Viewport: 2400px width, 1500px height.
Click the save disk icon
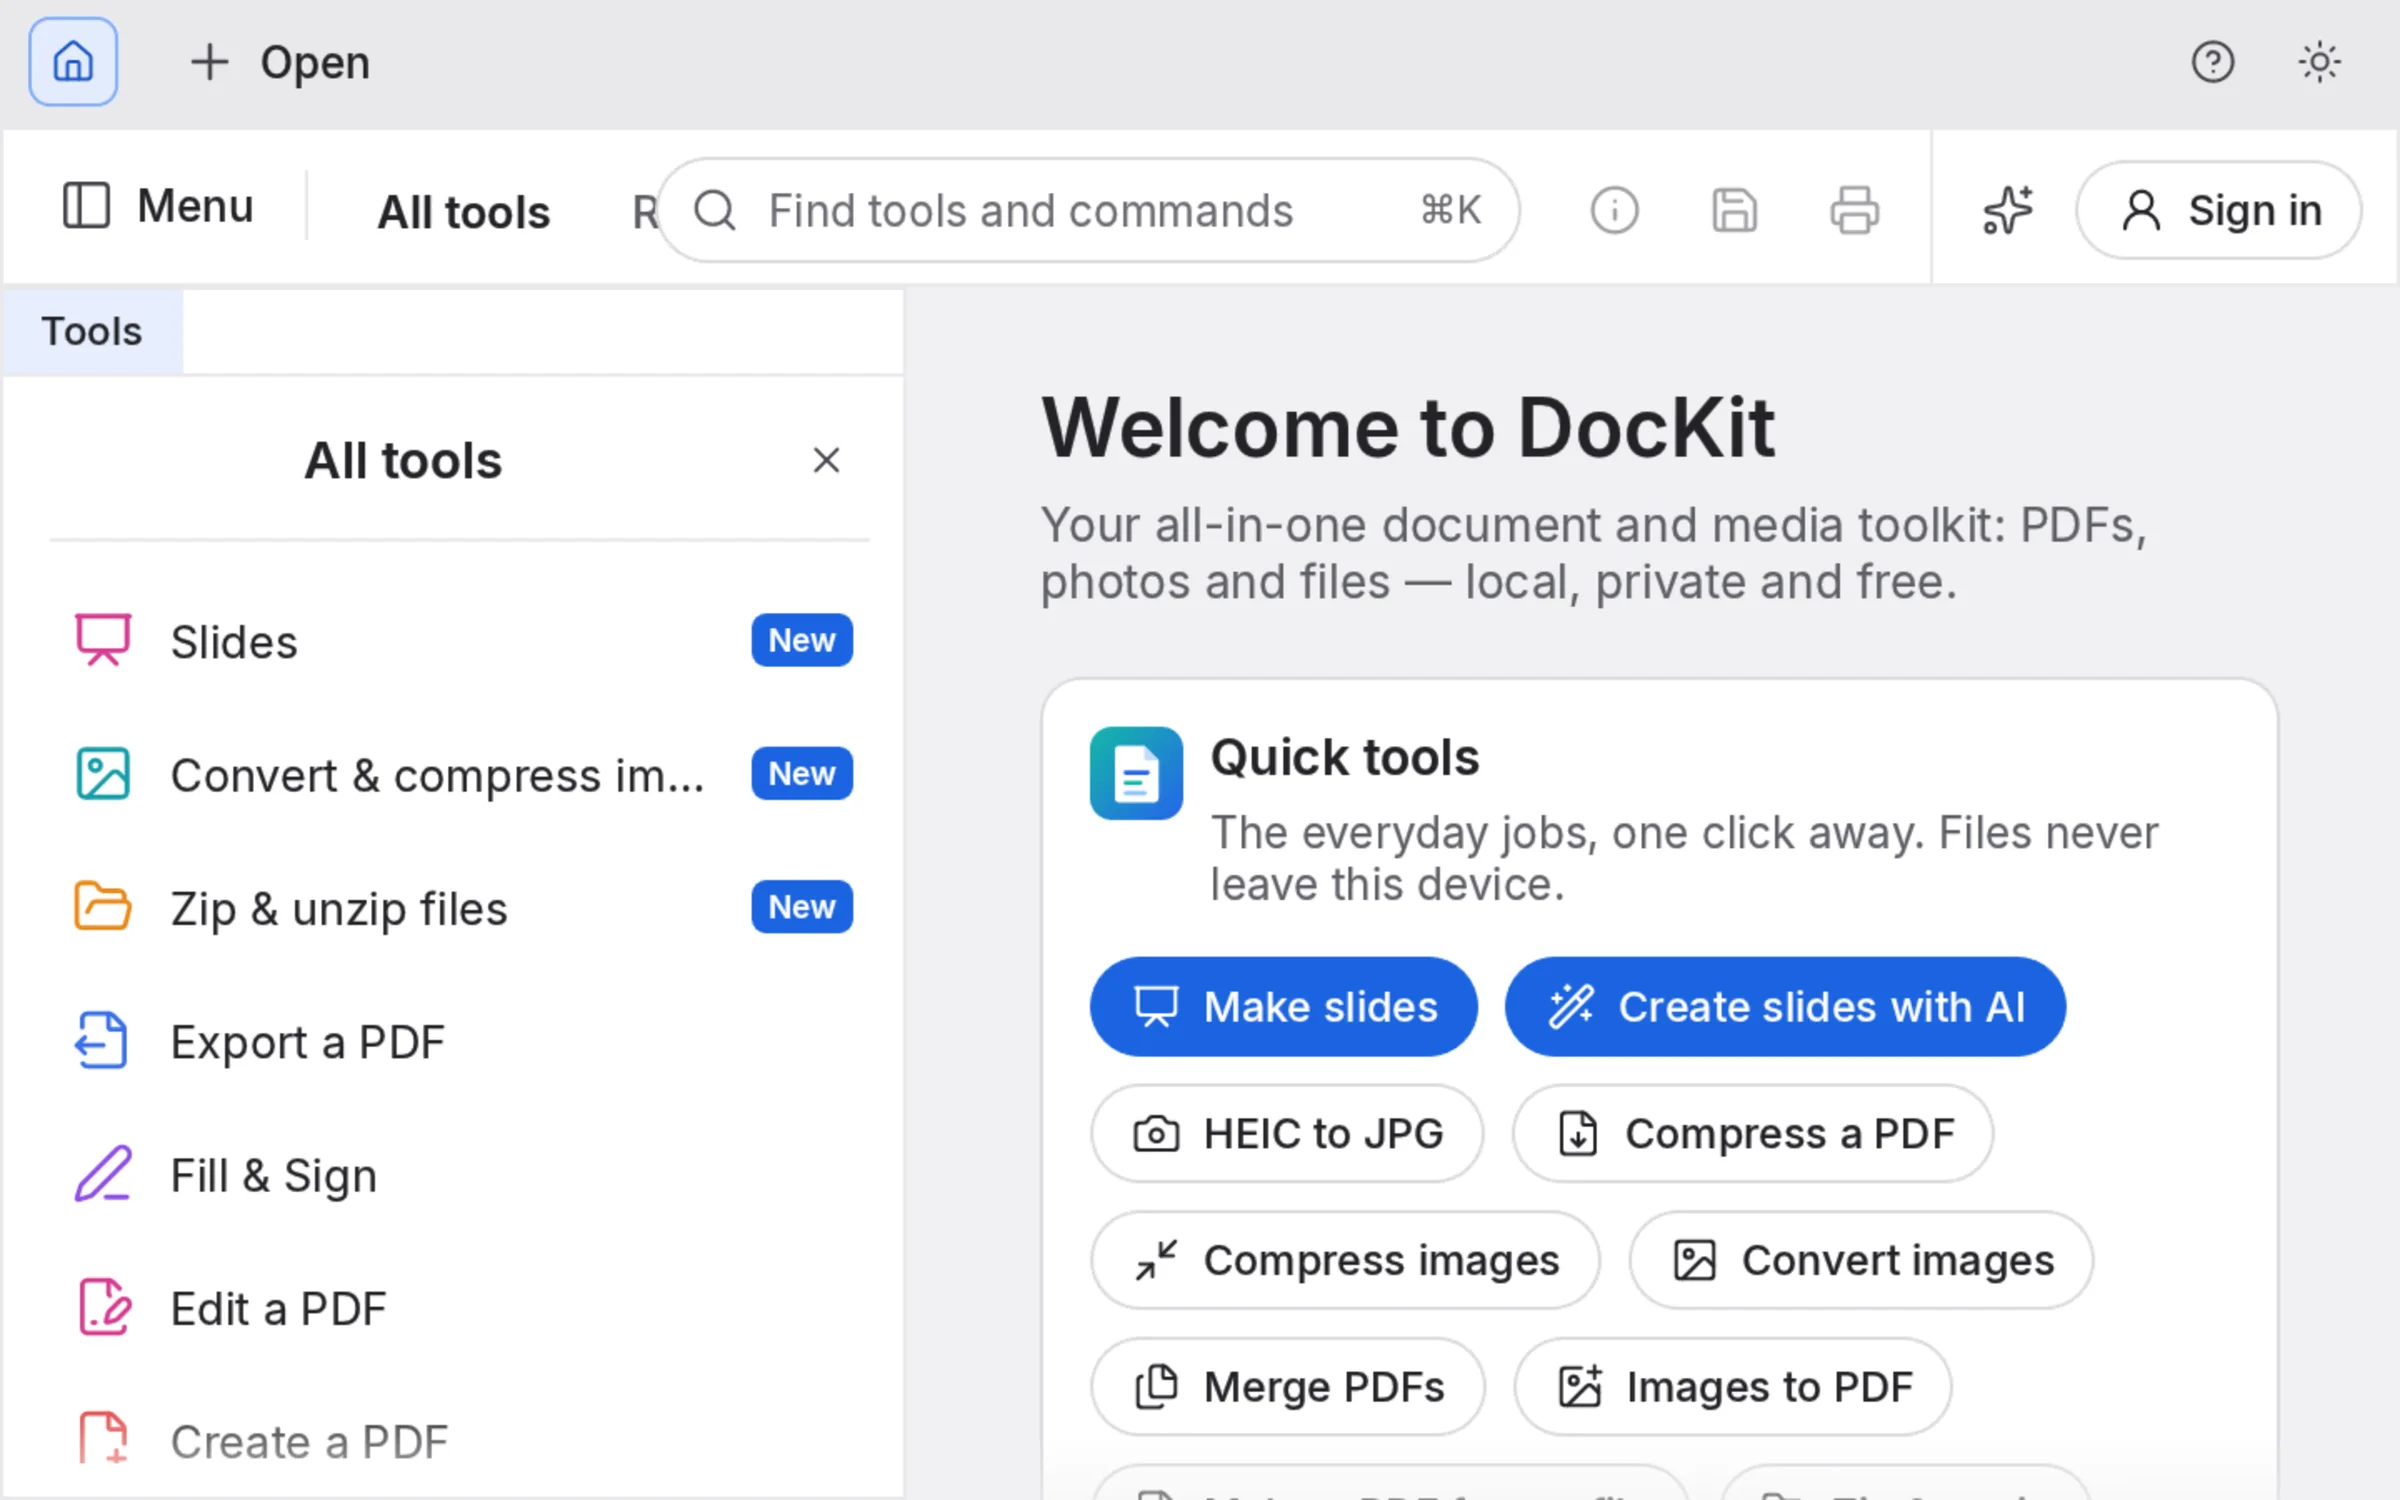point(1734,211)
